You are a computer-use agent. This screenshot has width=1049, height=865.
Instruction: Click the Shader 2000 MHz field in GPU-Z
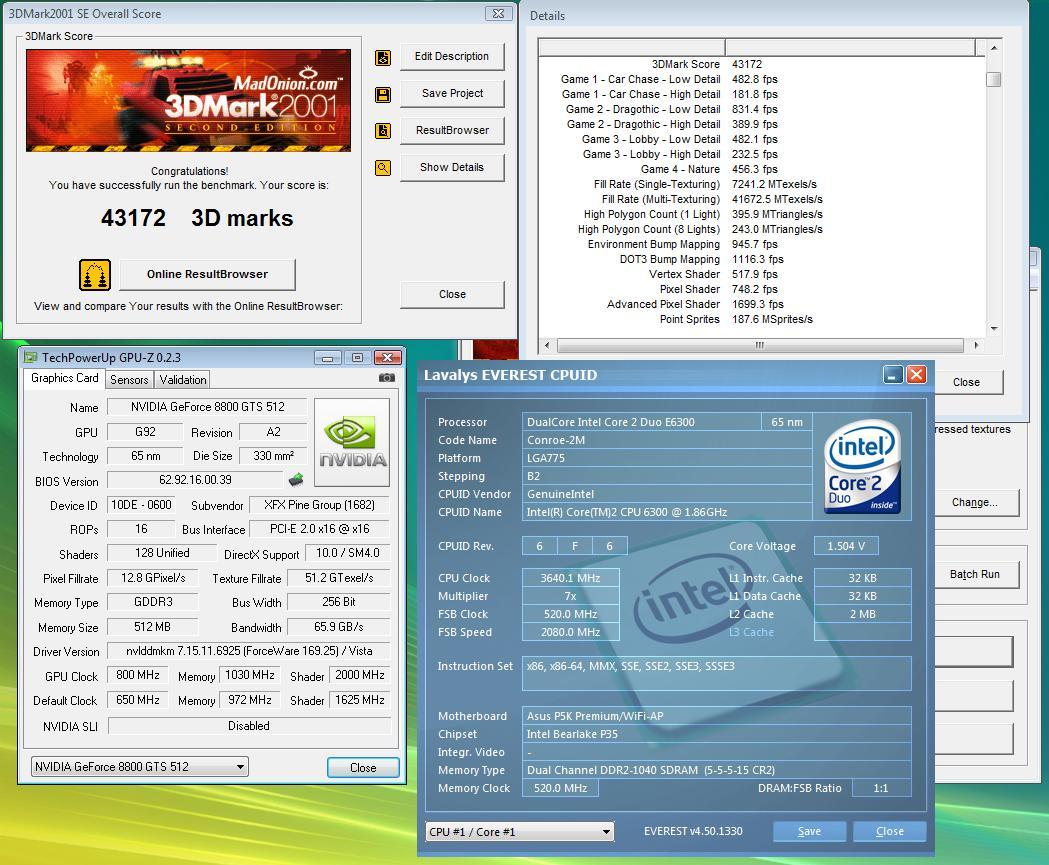[x=360, y=676]
